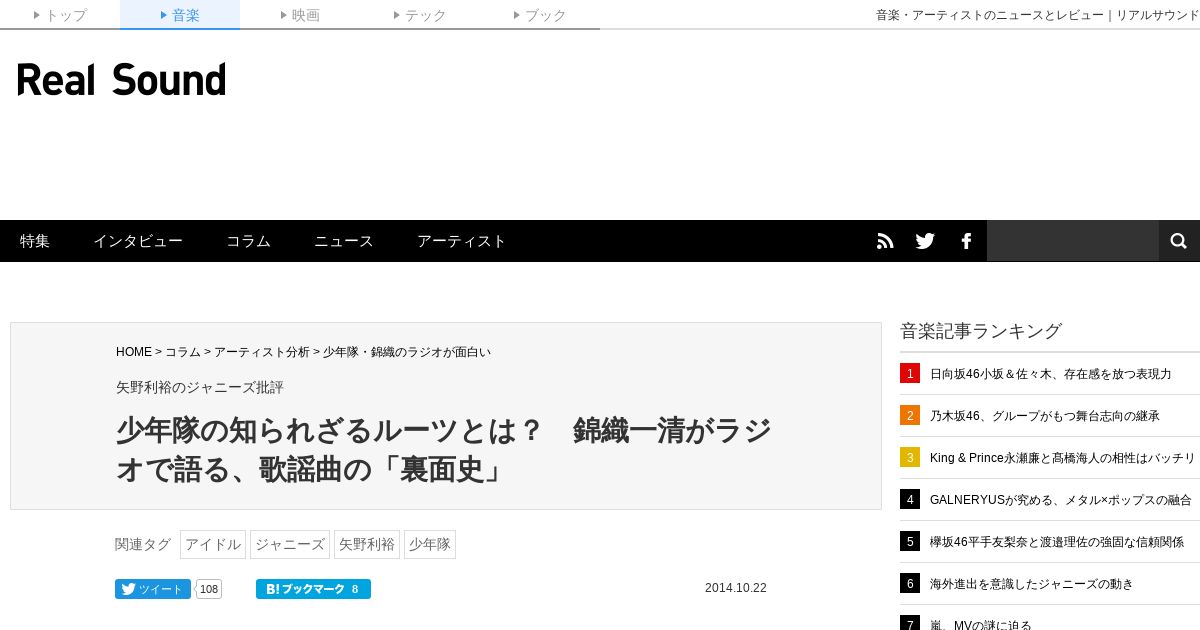Select the 矢野利裕 tag

tap(367, 545)
